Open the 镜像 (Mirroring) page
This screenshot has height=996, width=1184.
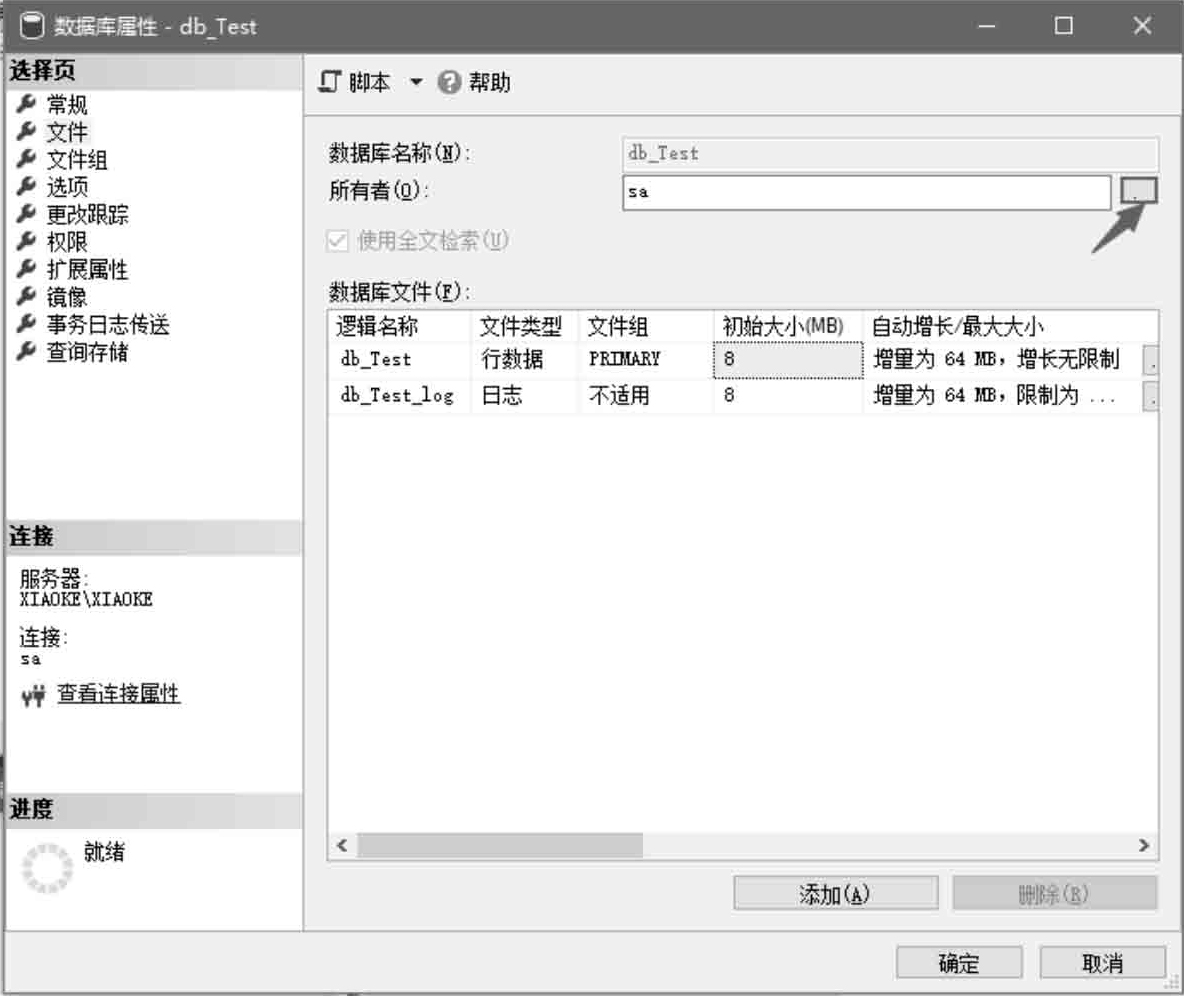(67, 297)
